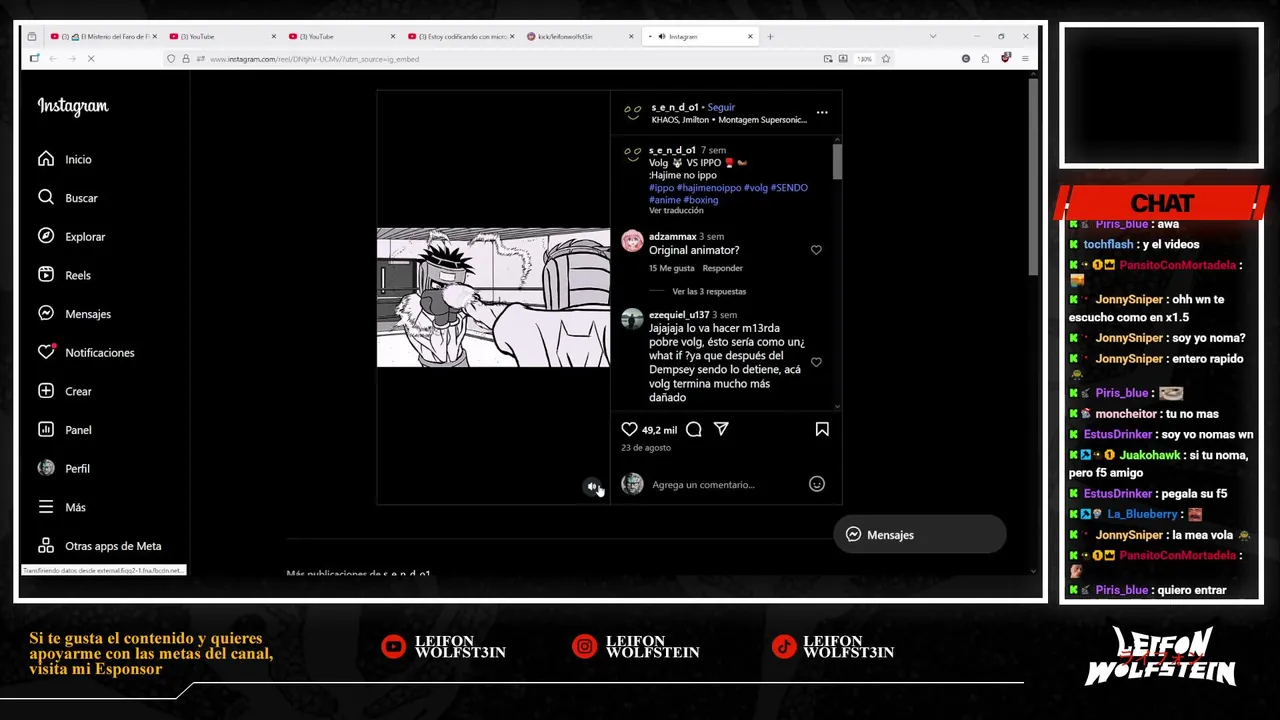This screenshot has height=720, width=1280.
Task: Open Reels from the sidebar
Action: tap(64, 275)
